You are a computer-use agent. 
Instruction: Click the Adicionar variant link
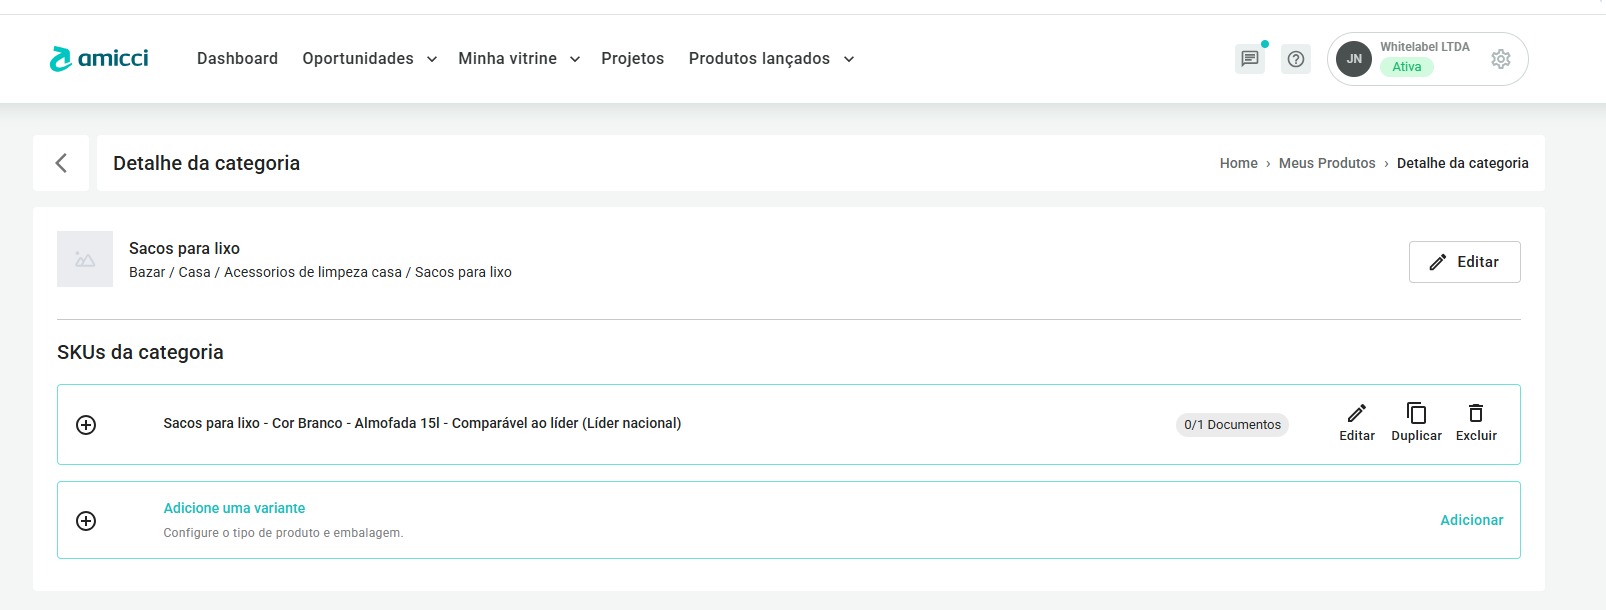pos(1471,520)
